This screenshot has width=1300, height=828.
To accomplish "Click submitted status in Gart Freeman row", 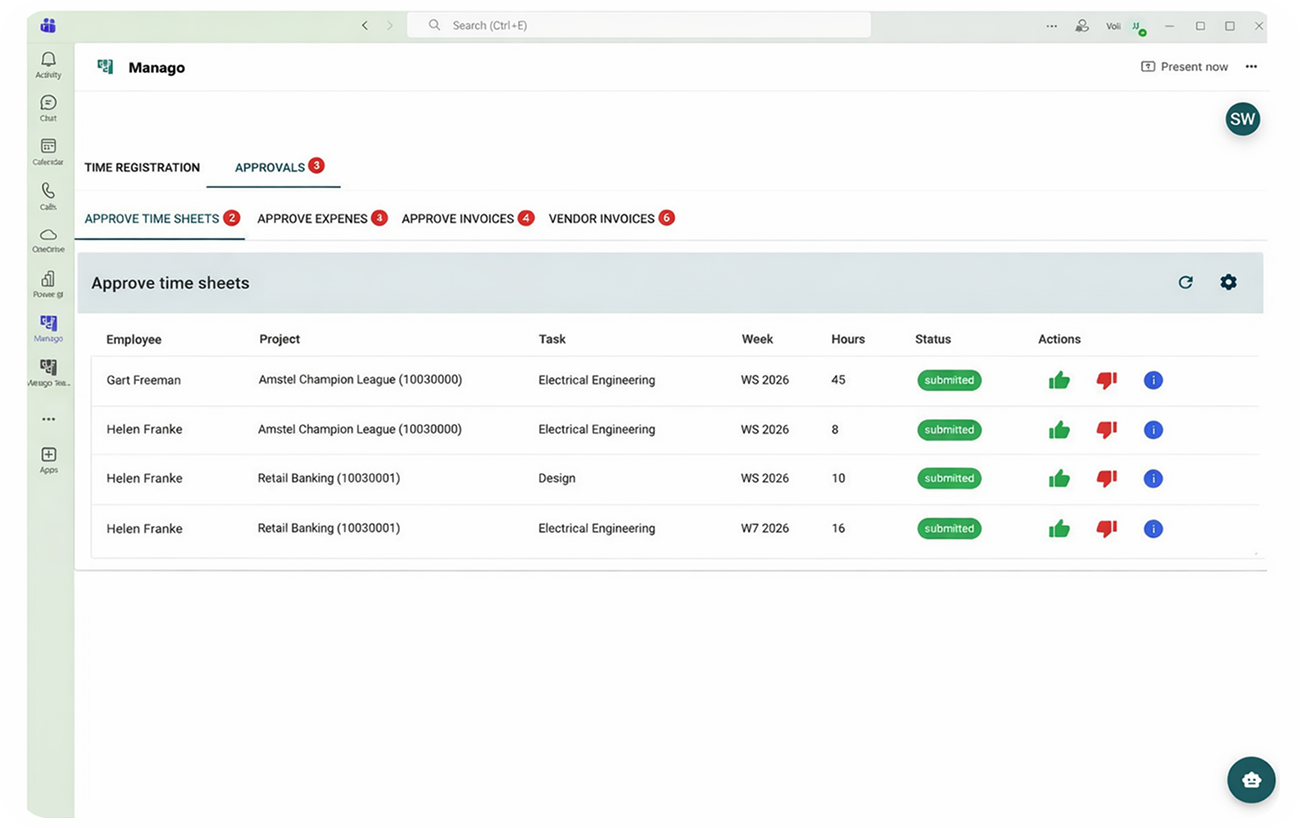I will pos(949,380).
